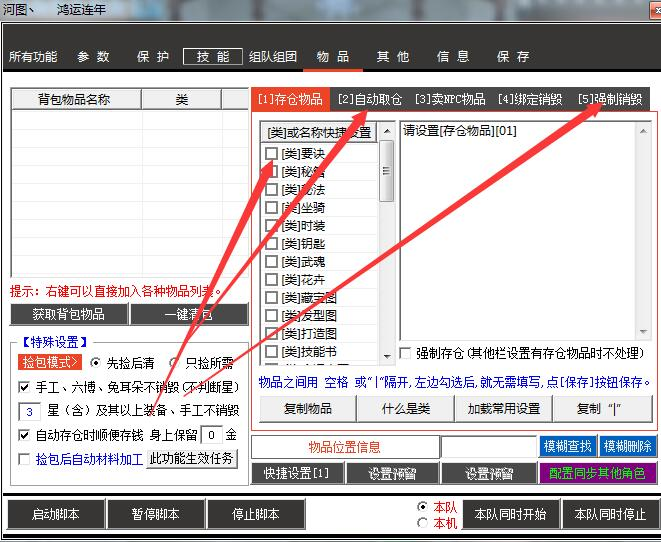The image size is (661, 542).
Task: Choose the 本机 radio button
Action: (x=423, y=523)
